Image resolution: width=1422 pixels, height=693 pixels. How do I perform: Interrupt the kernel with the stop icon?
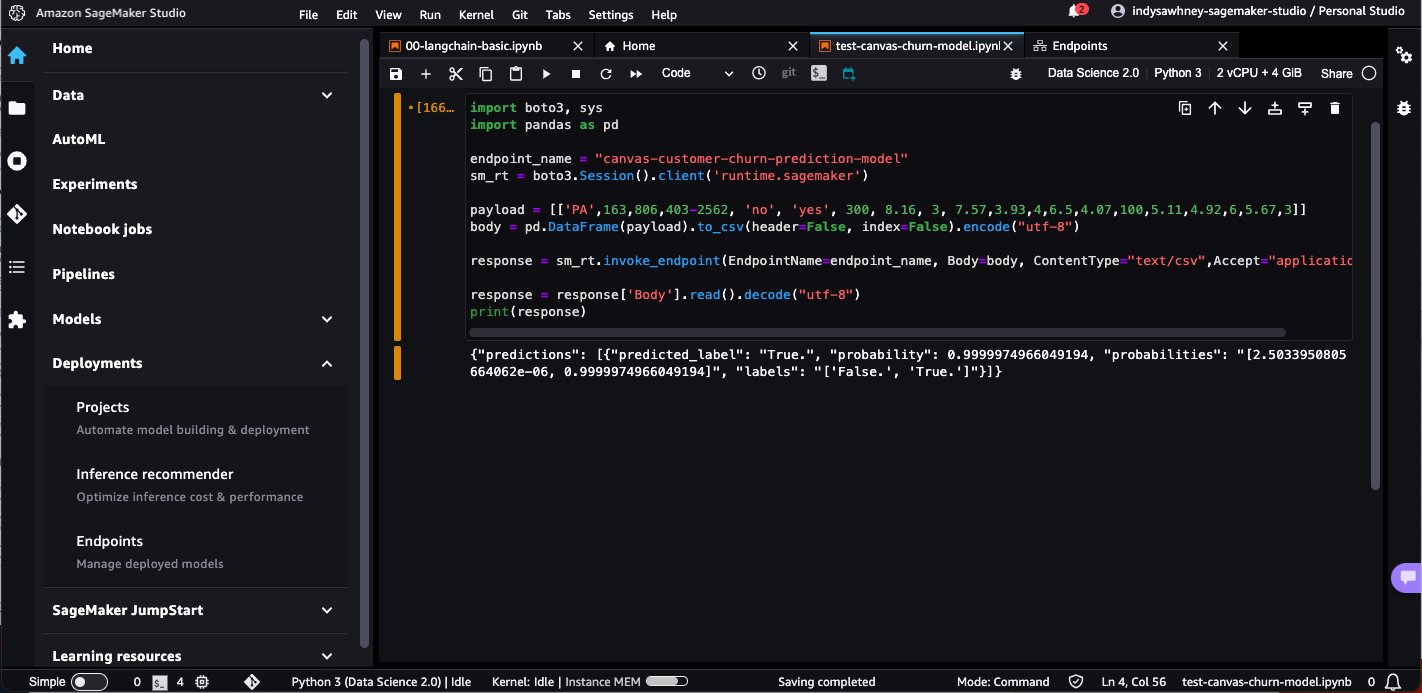(x=576, y=73)
